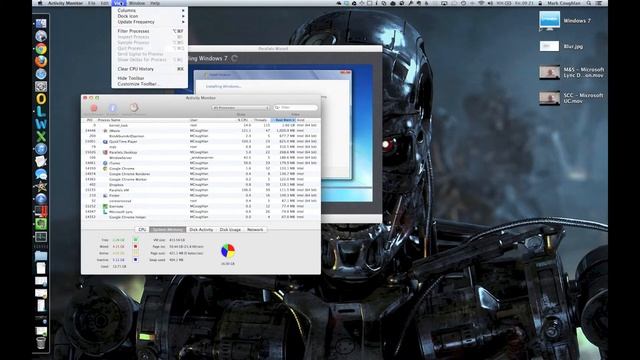Open the File menu in menu bar
The width and height of the screenshot is (640, 360).
(x=91, y=3)
